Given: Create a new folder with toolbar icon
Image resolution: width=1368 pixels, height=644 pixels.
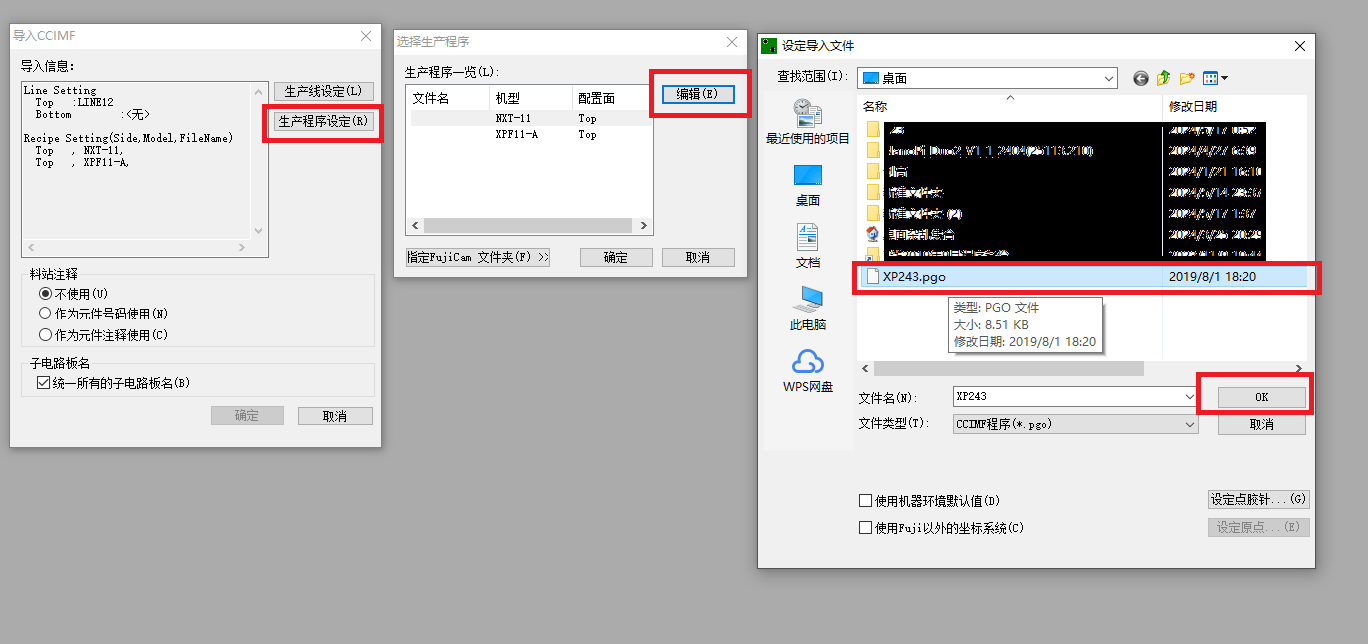Looking at the screenshot, I should [1187, 78].
